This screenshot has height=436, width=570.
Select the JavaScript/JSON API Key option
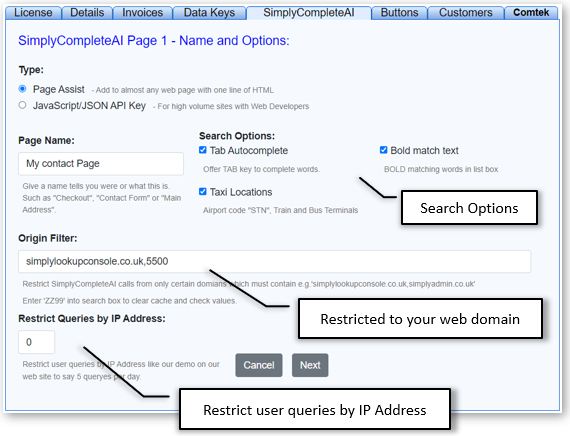pos(23,105)
